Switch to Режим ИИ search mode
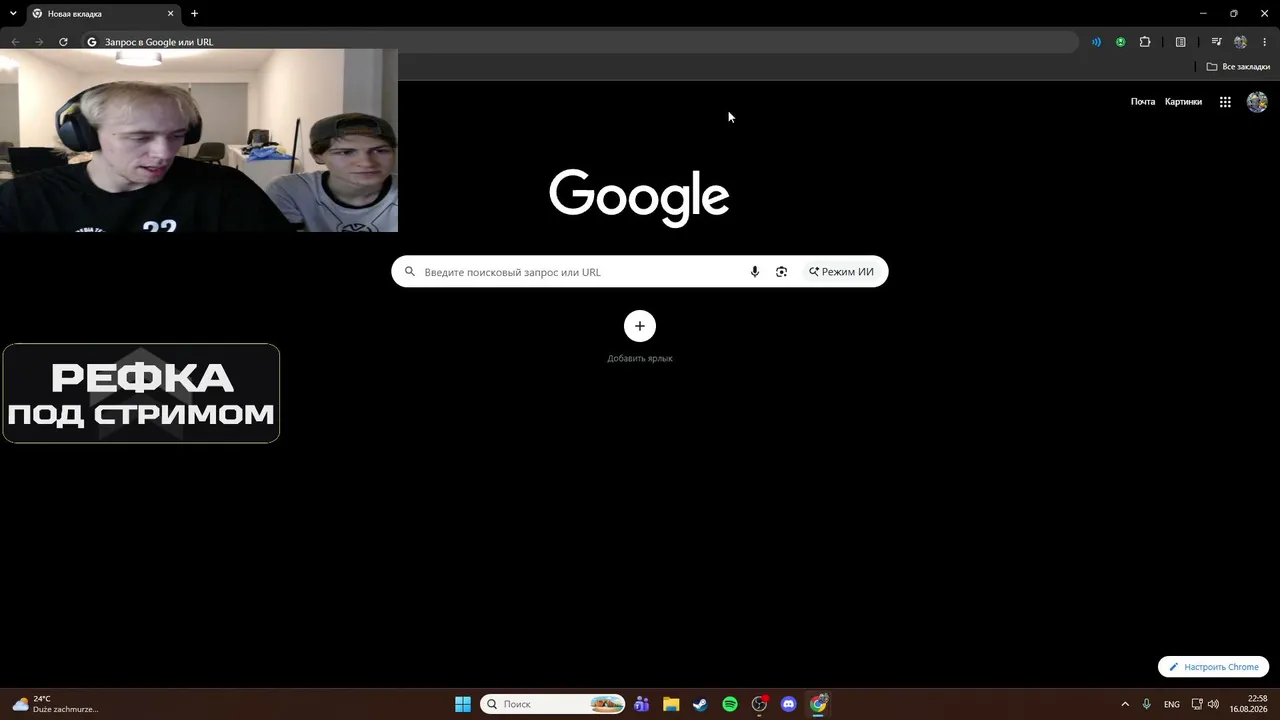The image size is (1280, 720). [x=841, y=272]
